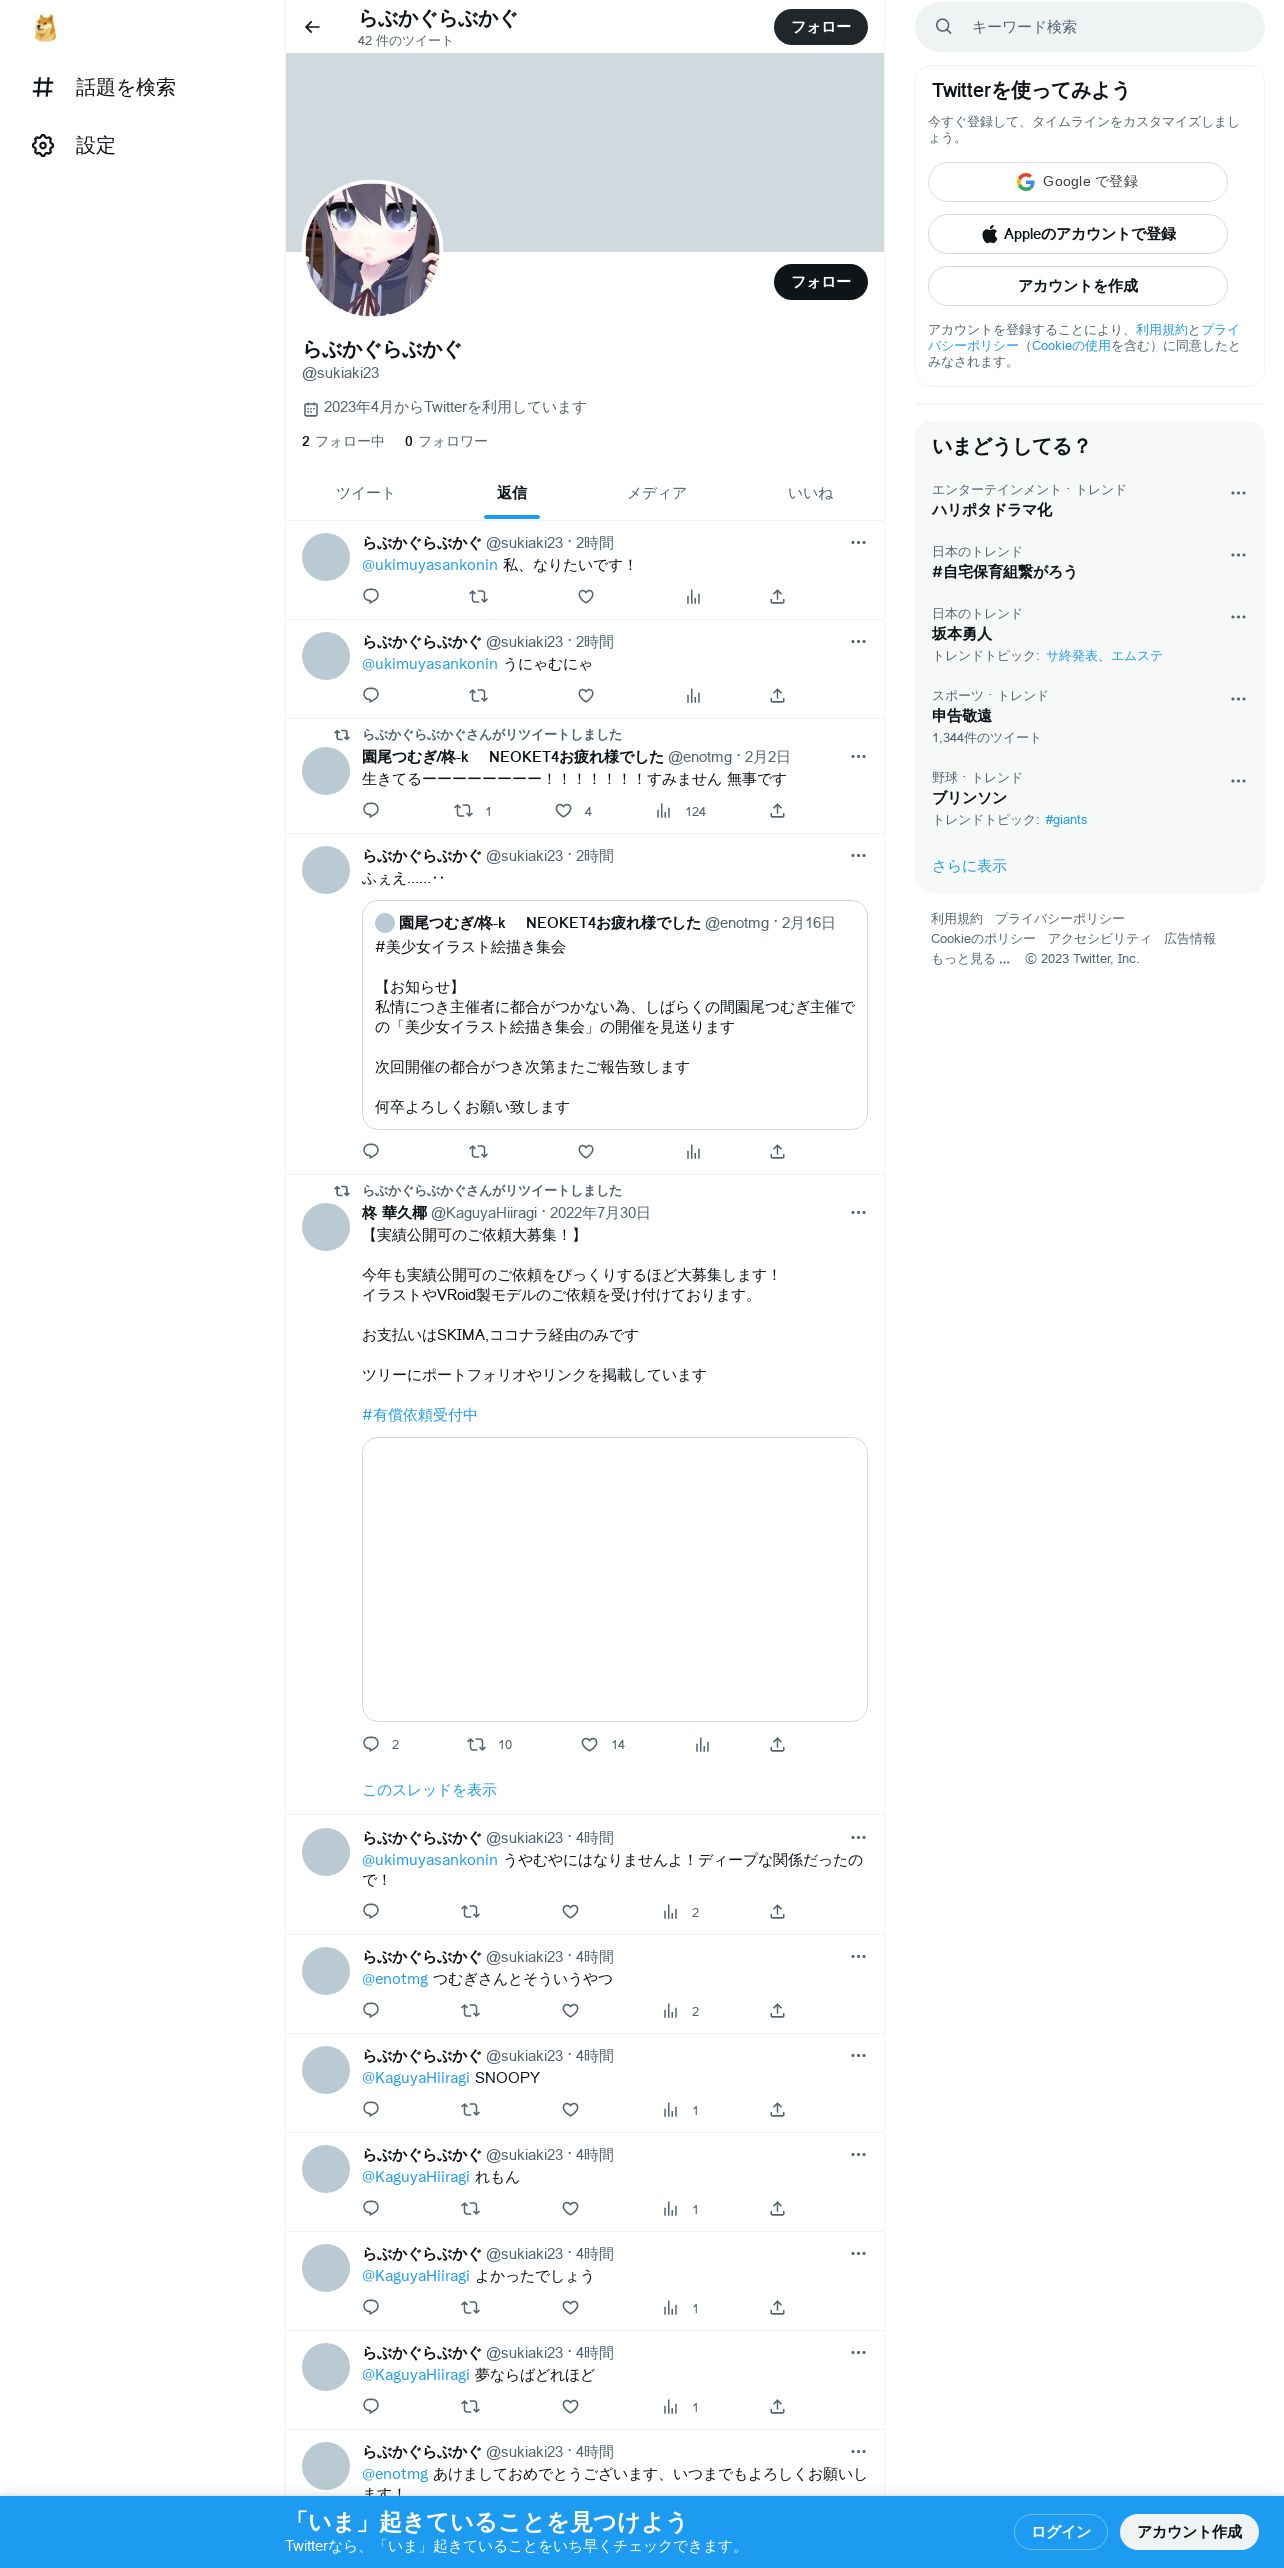Open more menu on the れもん reply
Image resolution: width=1284 pixels, height=2568 pixels.
858,2155
